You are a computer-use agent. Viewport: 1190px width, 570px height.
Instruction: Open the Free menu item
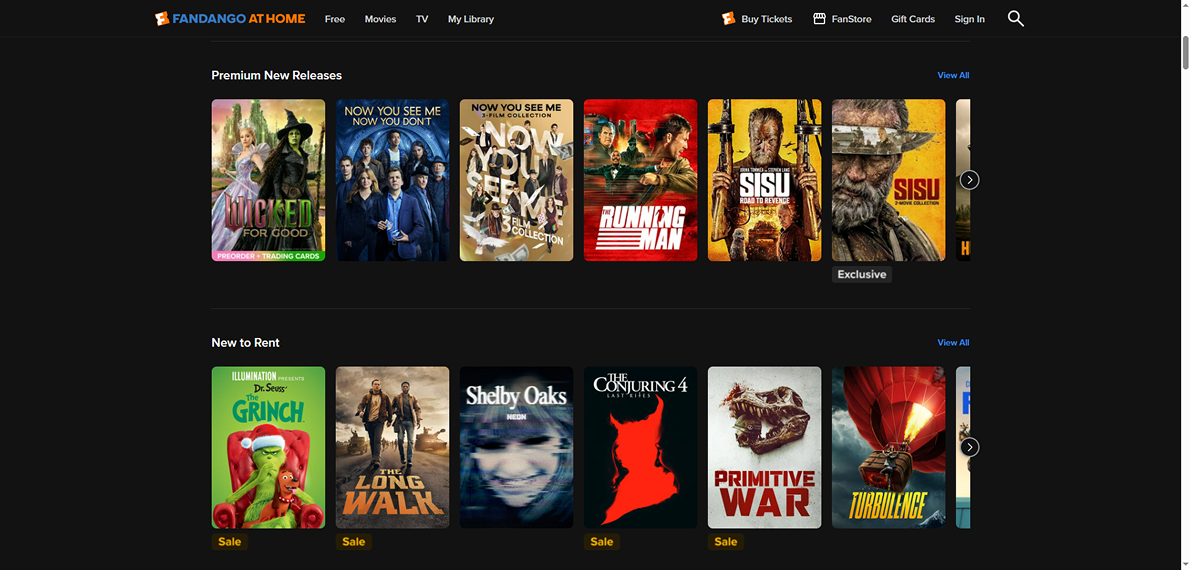coord(335,19)
